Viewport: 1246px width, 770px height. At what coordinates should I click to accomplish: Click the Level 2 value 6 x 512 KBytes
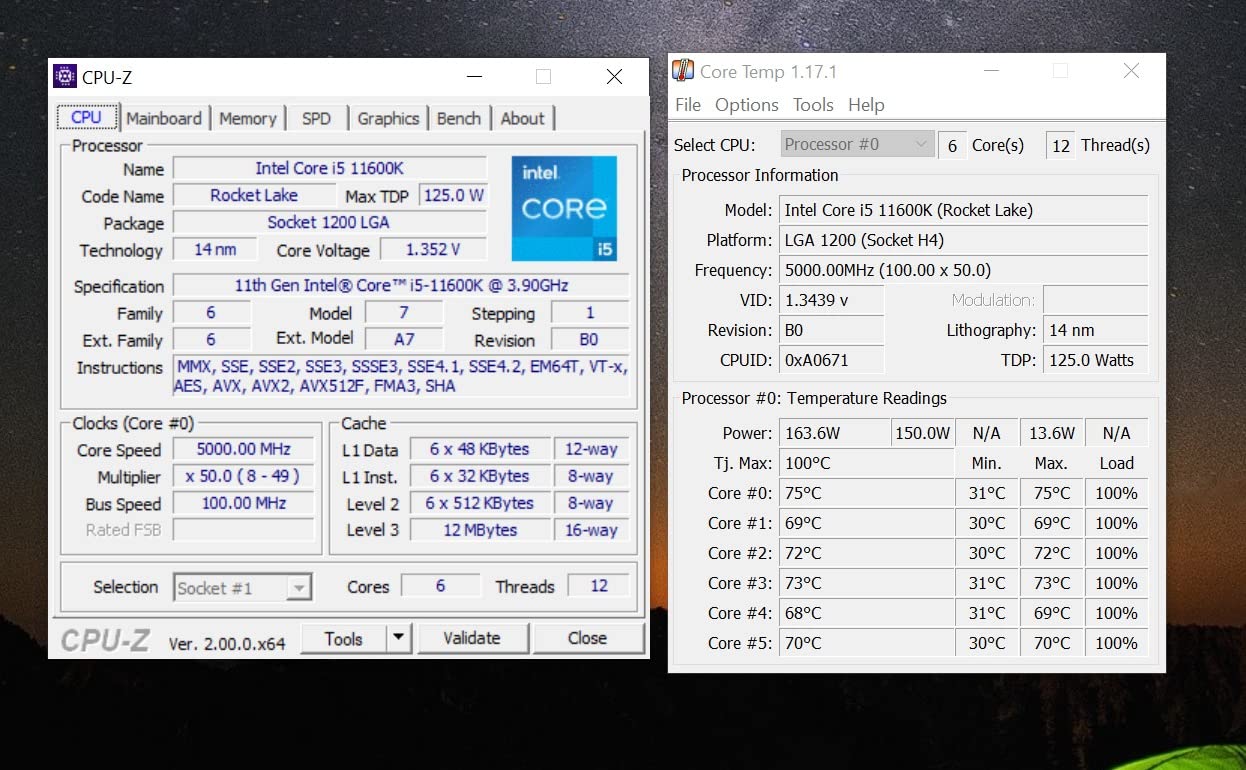[479, 503]
